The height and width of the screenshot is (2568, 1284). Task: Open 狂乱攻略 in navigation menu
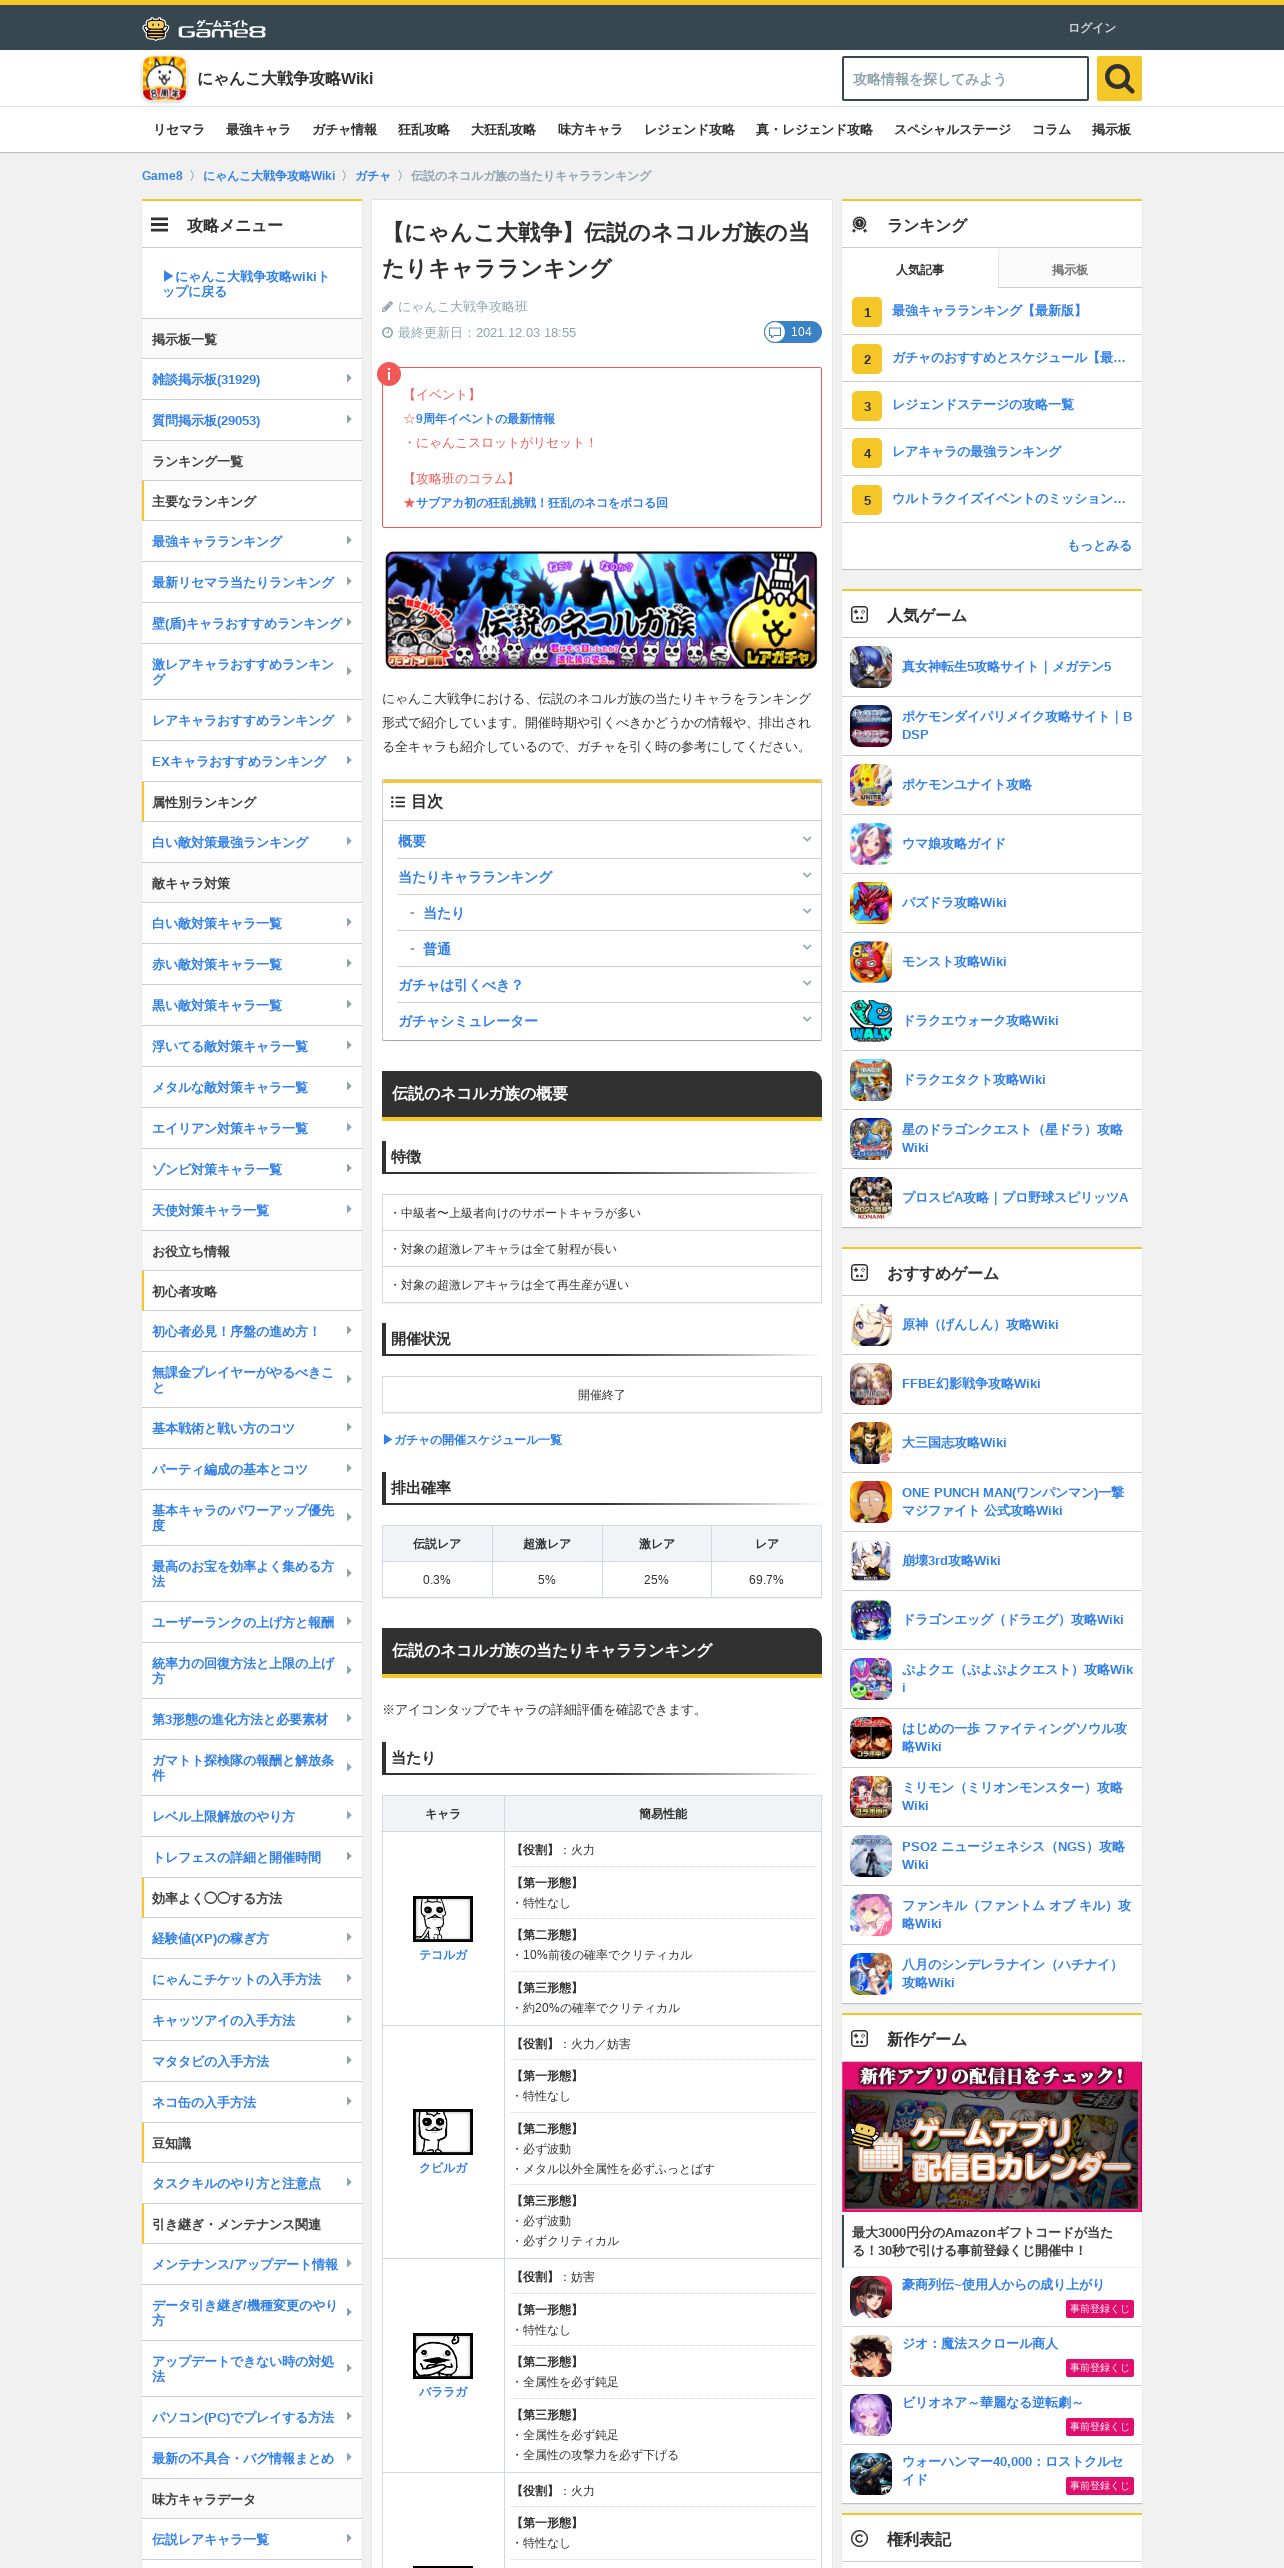click(424, 130)
